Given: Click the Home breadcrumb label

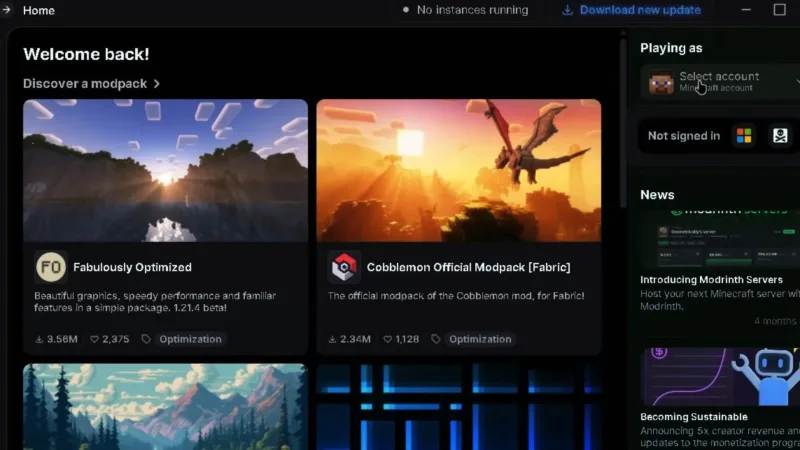Looking at the screenshot, I should coord(39,10).
